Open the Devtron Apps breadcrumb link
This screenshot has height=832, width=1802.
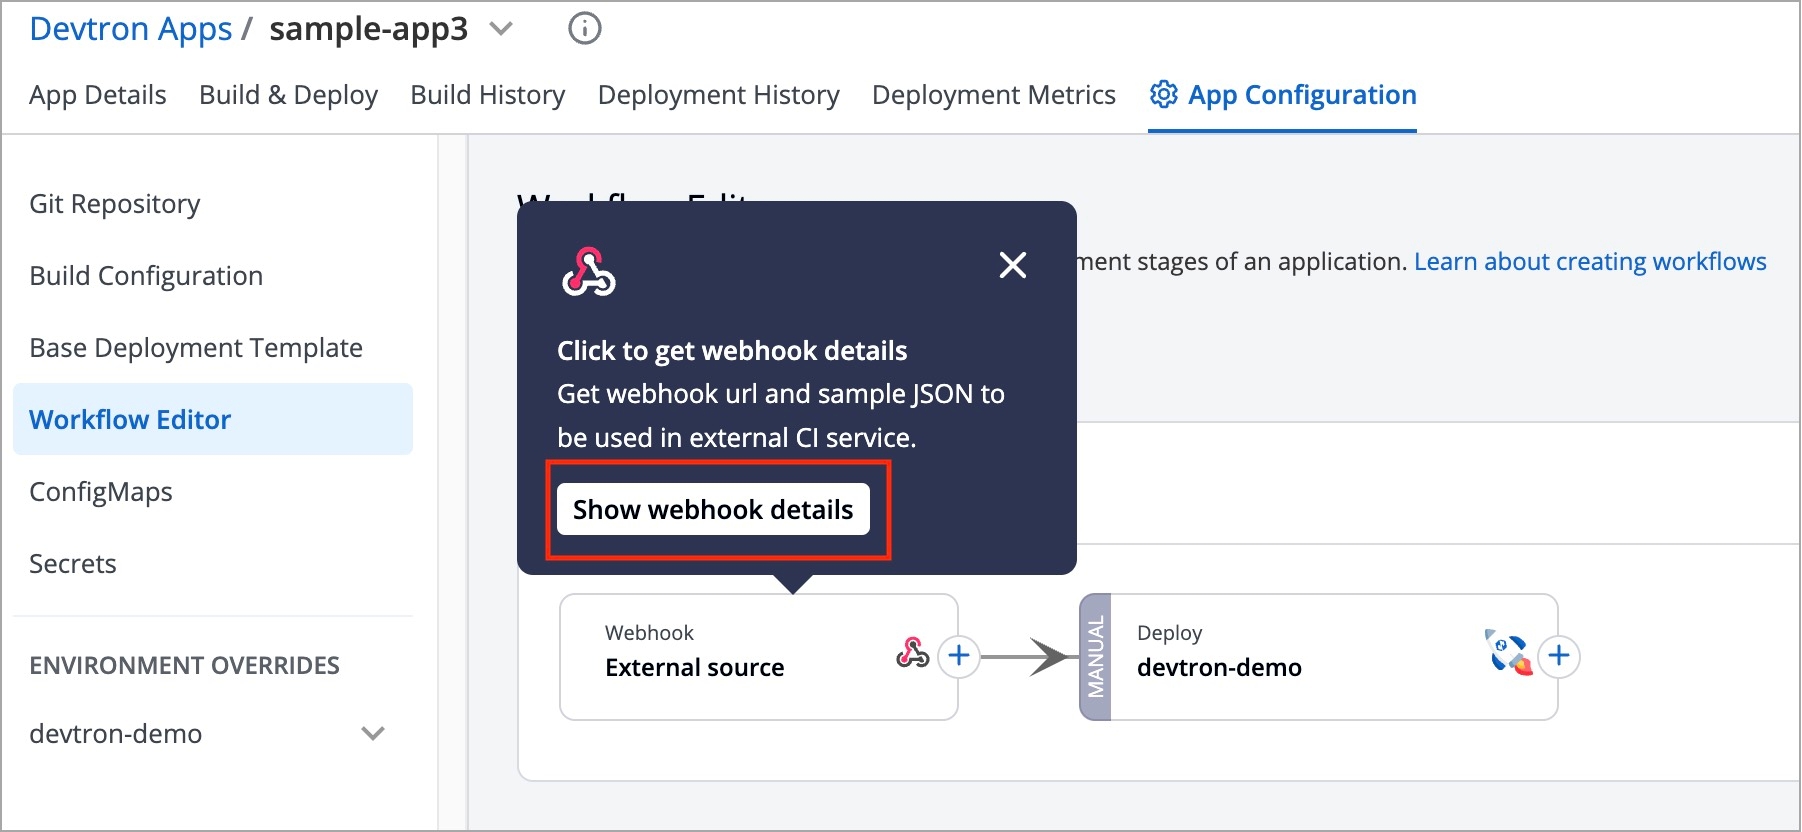click(131, 29)
